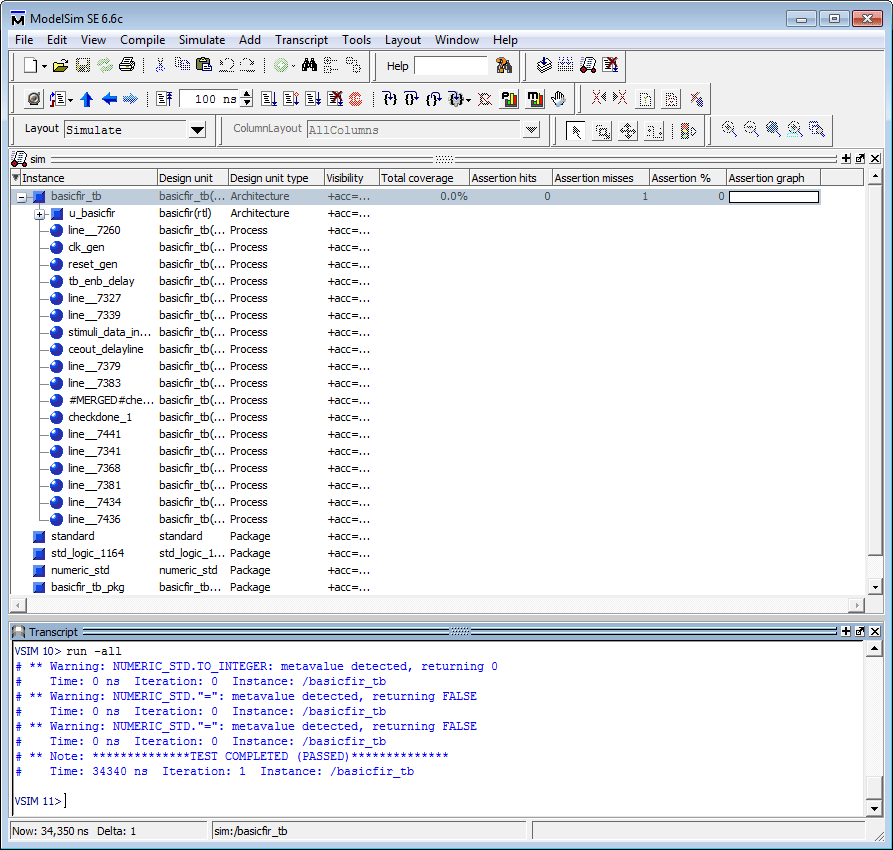Select the stimuli_data_in process row

(110, 332)
